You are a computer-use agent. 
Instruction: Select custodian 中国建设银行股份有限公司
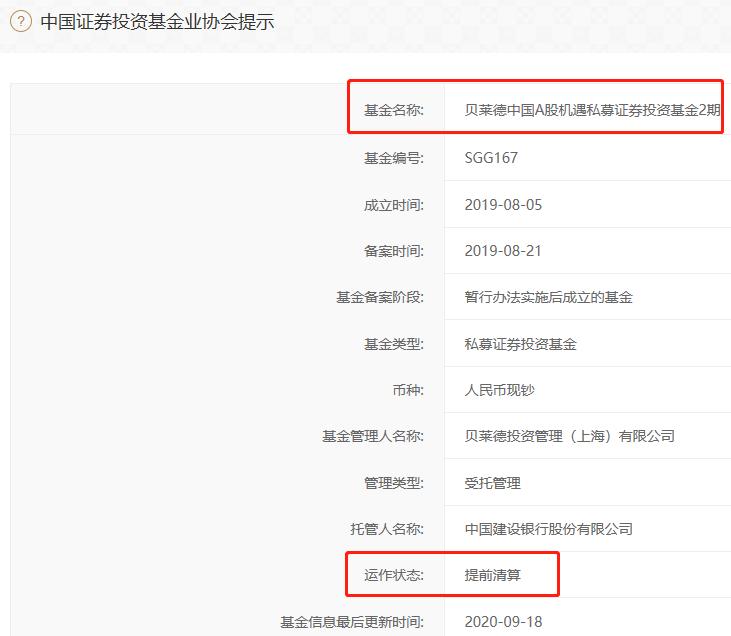[549, 529]
